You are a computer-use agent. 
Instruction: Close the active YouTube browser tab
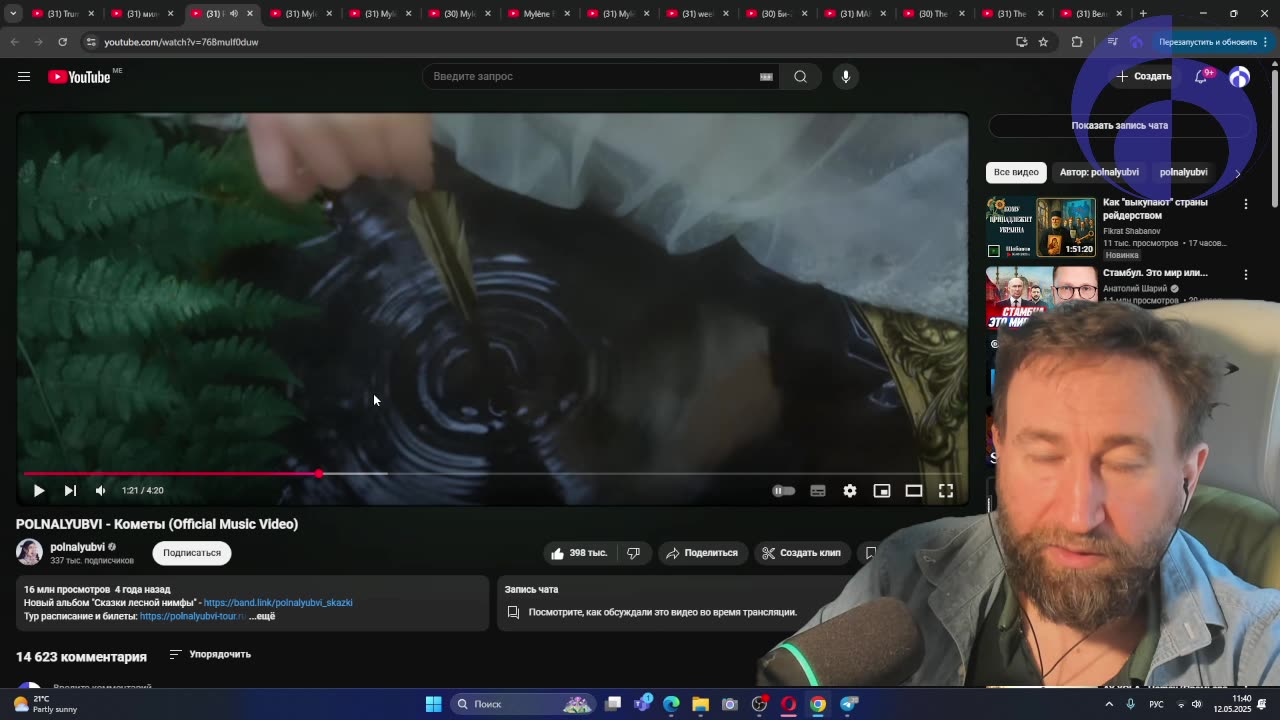(x=250, y=13)
